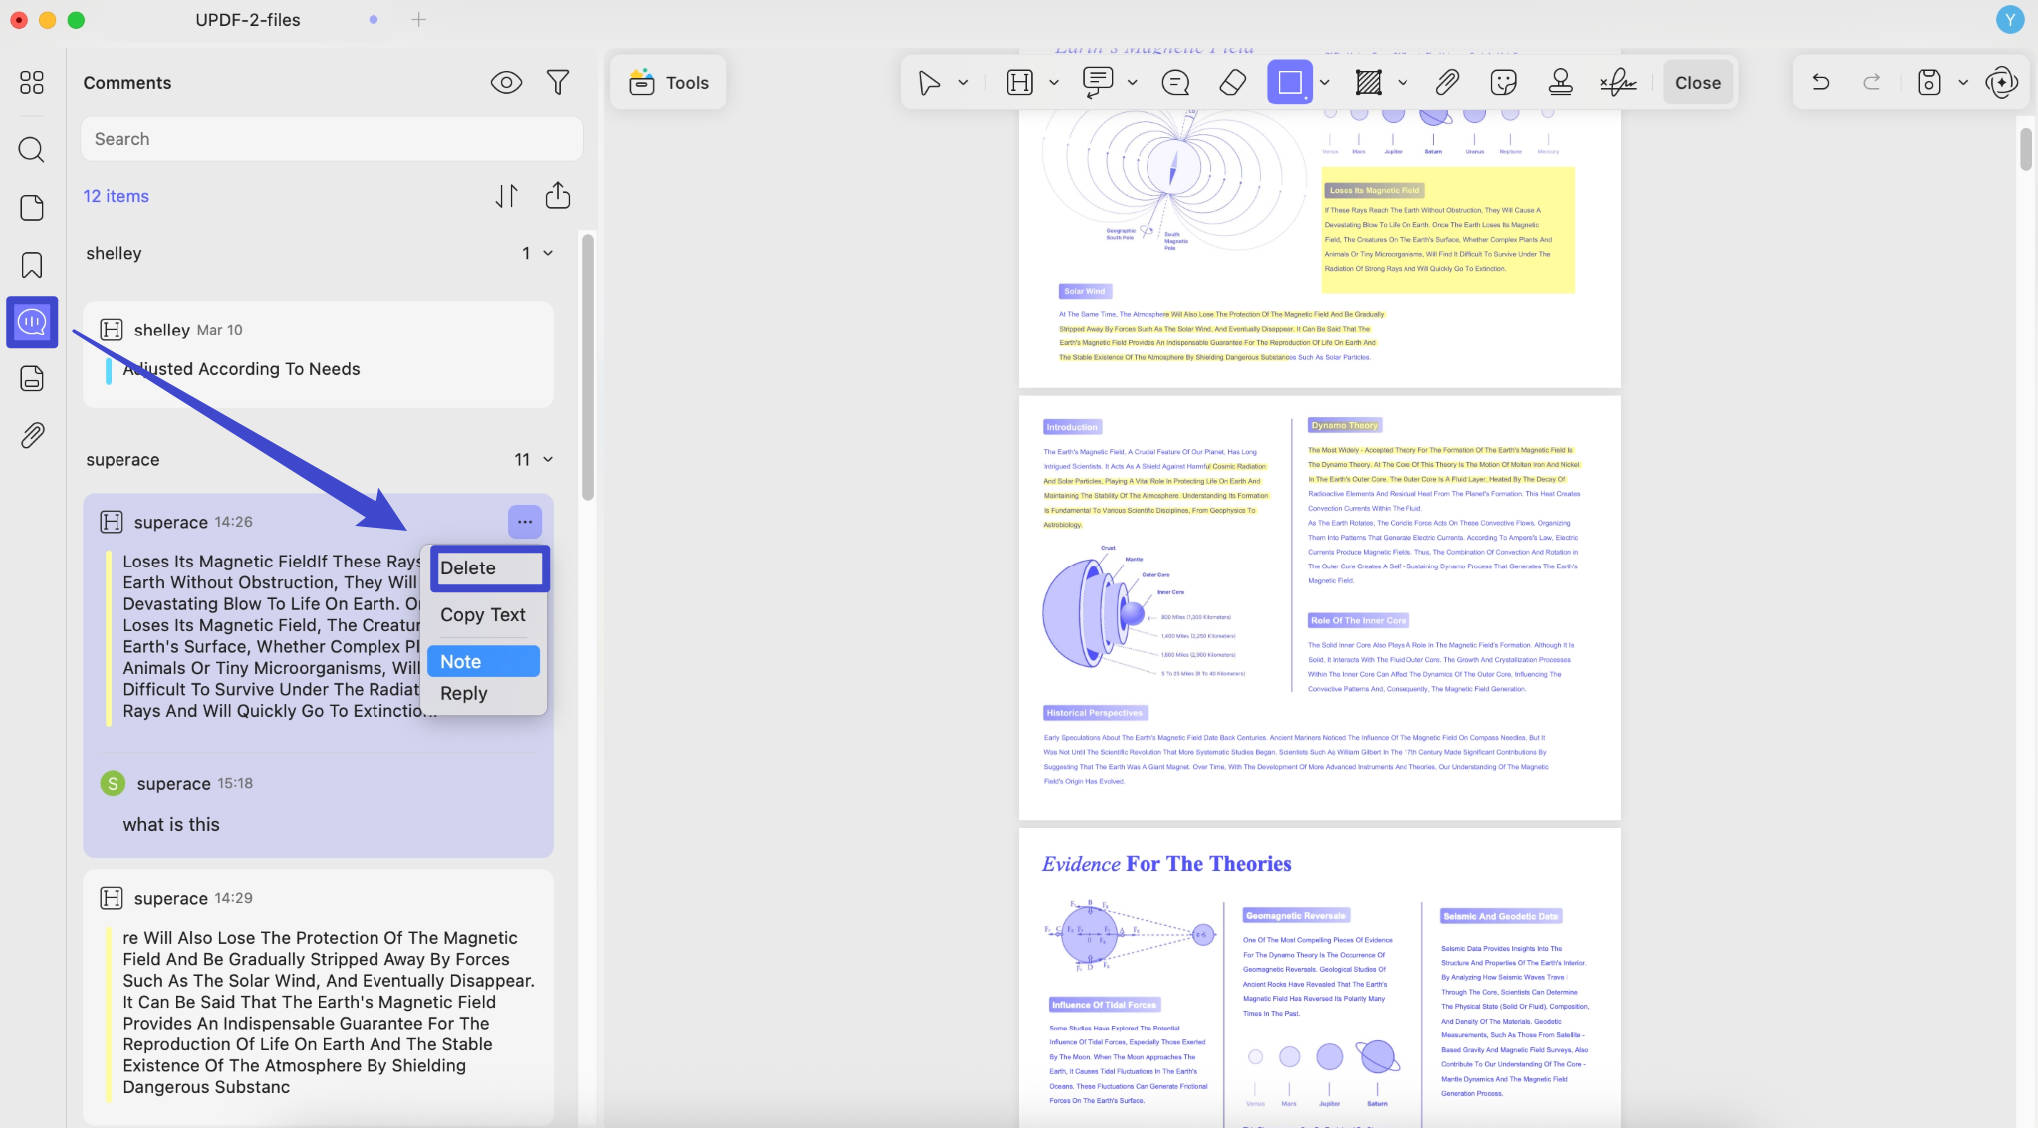The width and height of the screenshot is (2038, 1128).
Task: Open the thumbnails grid sidebar icon
Action: pyautogui.click(x=32, y=82)
